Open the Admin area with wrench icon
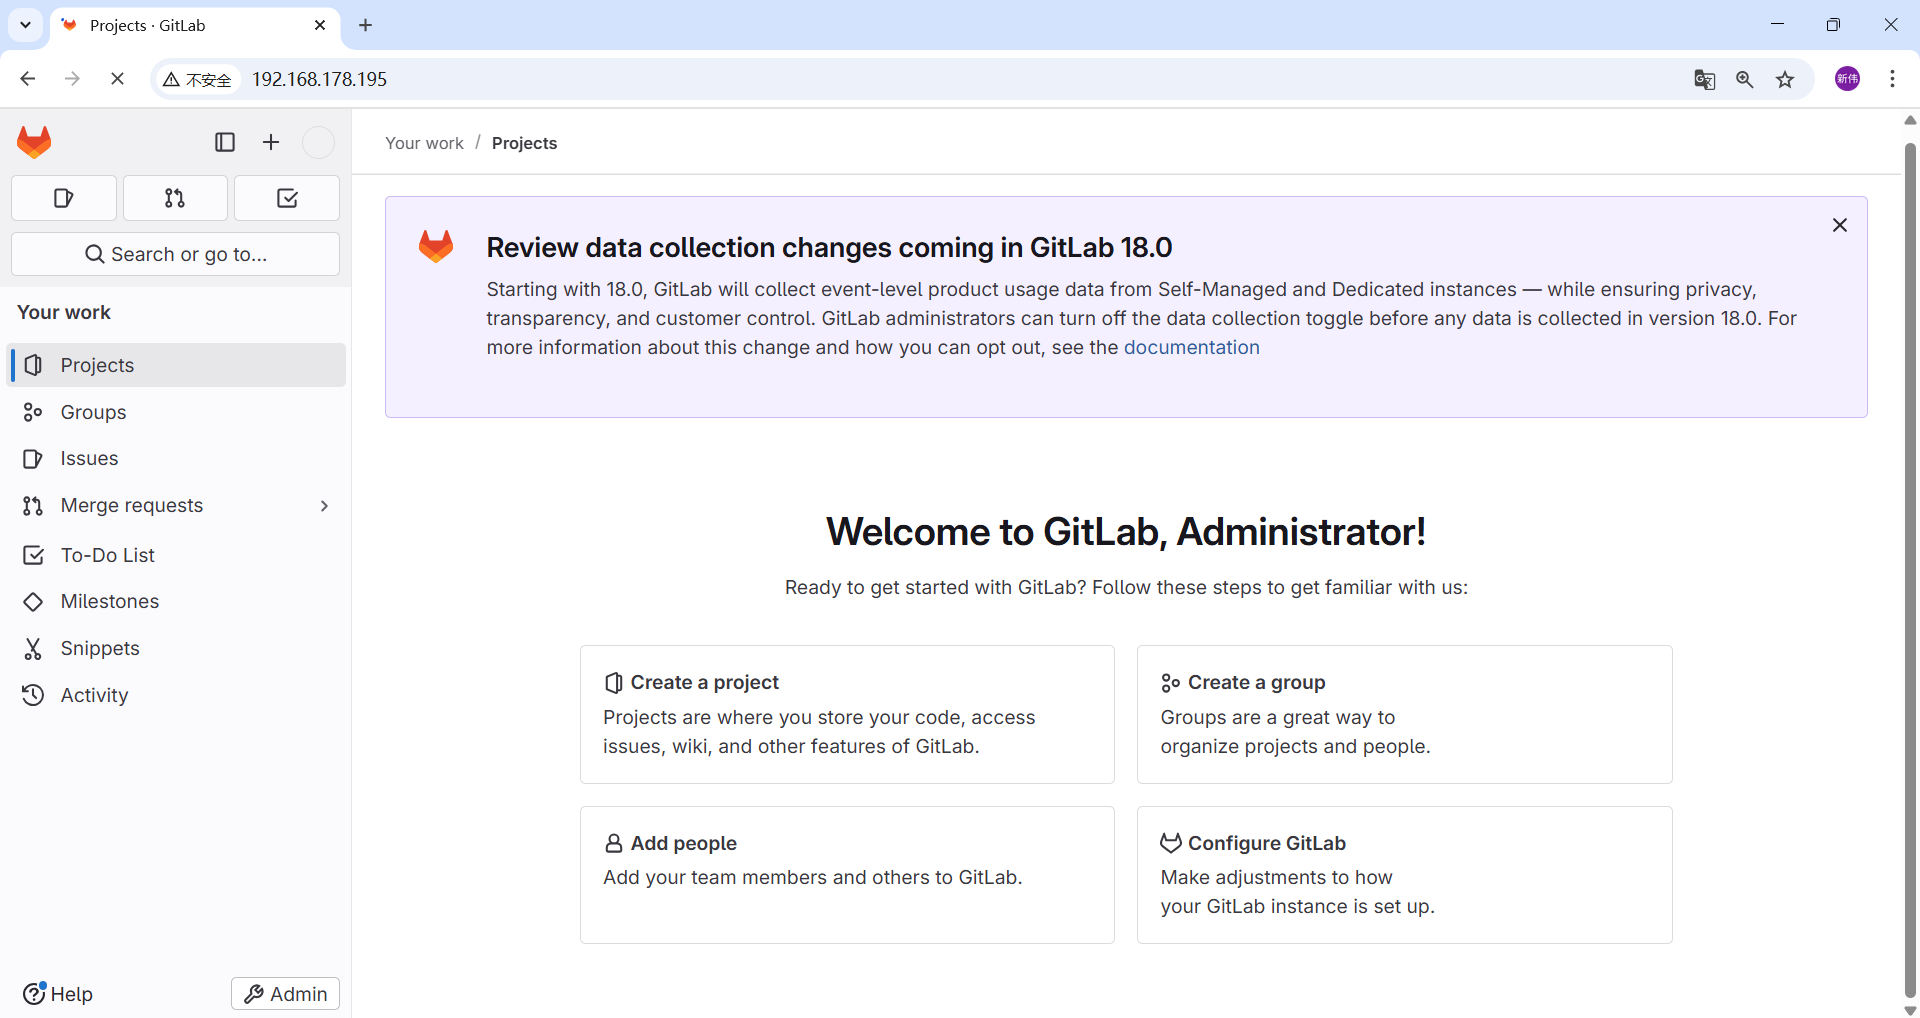 click(x=285, y=993)
